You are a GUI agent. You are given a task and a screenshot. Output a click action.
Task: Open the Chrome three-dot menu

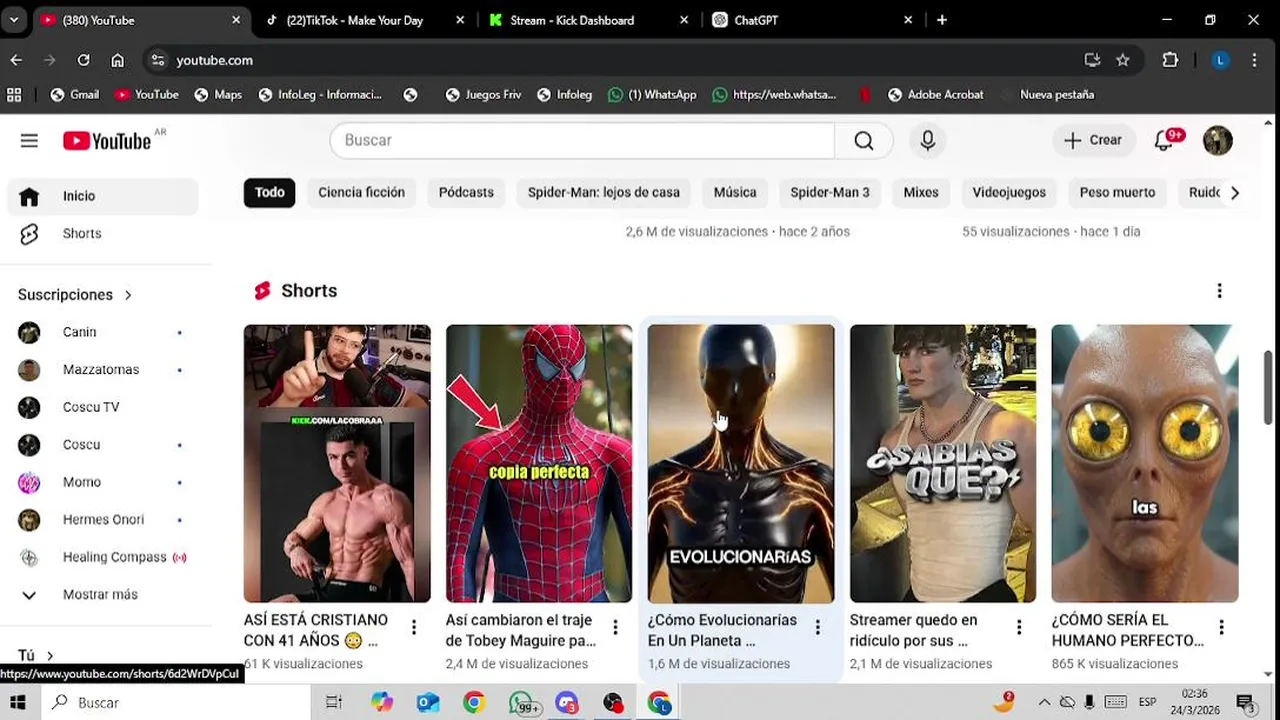(x=1254, y=60)
